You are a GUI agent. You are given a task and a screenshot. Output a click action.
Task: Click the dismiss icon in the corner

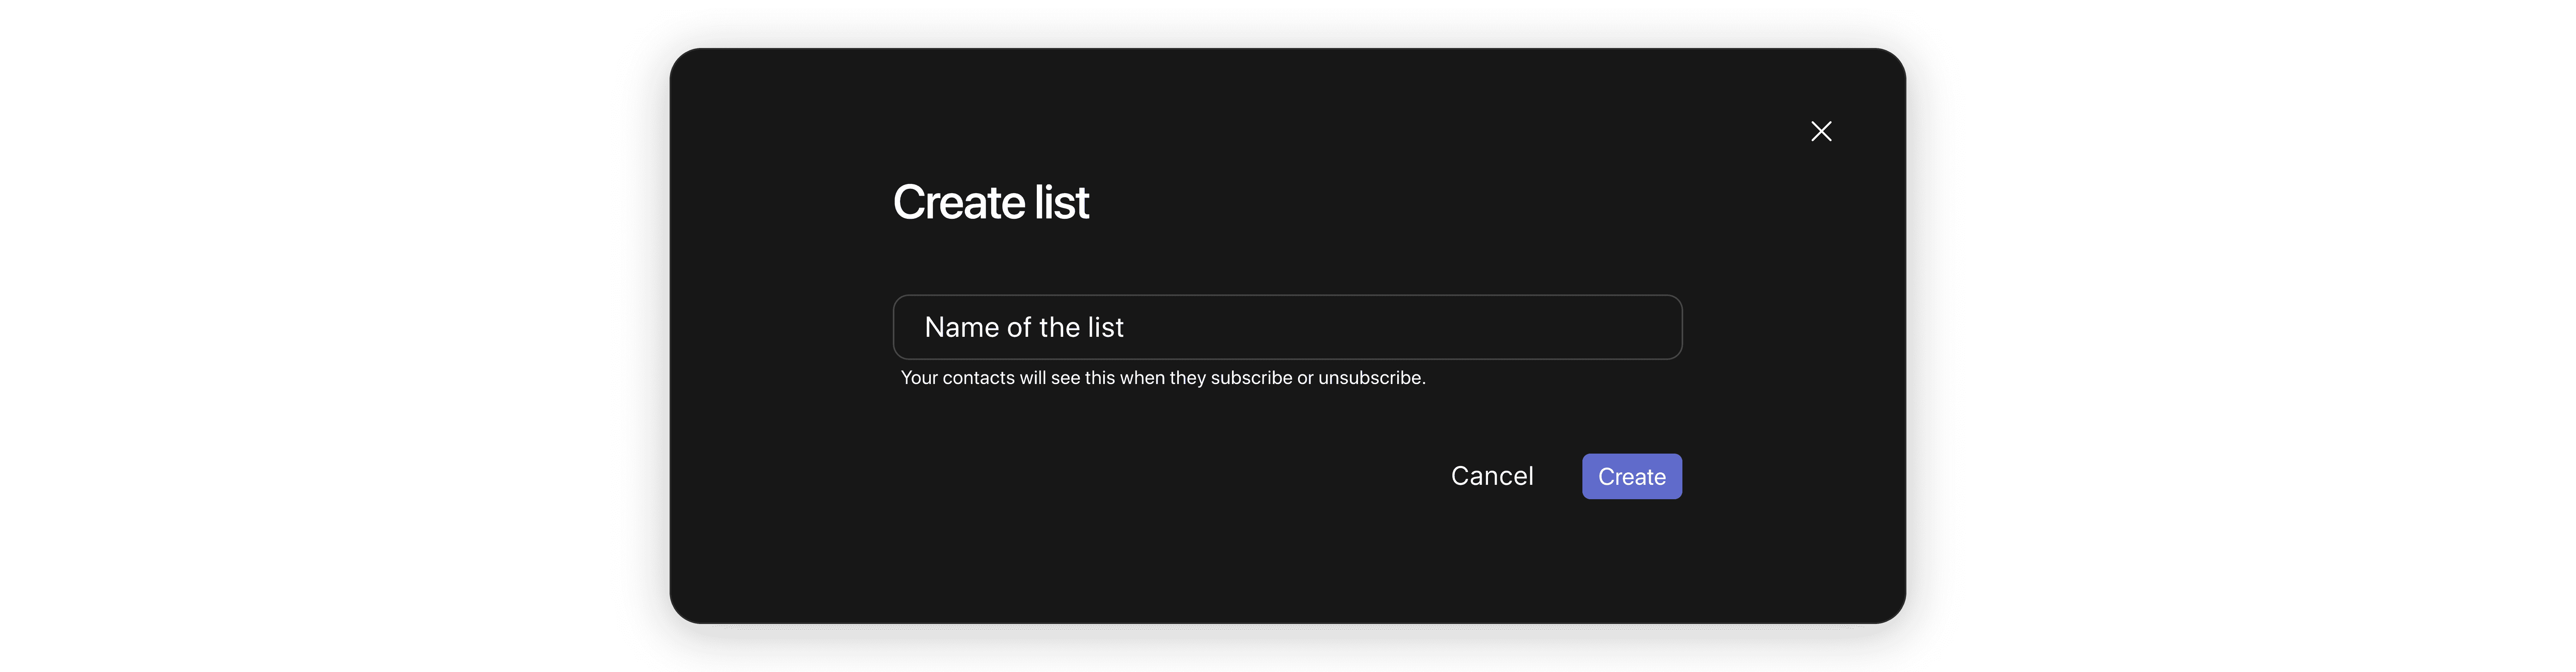tap(1821, 131)
